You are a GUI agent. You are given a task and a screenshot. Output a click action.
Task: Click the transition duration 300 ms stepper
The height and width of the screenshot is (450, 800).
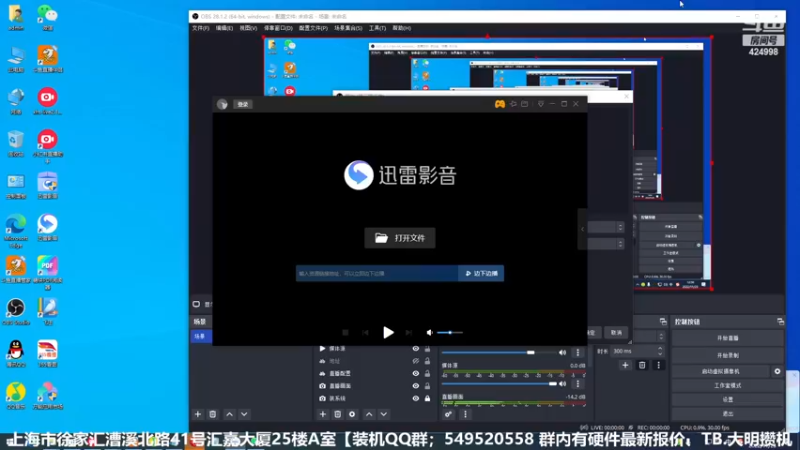coord(660,351)
